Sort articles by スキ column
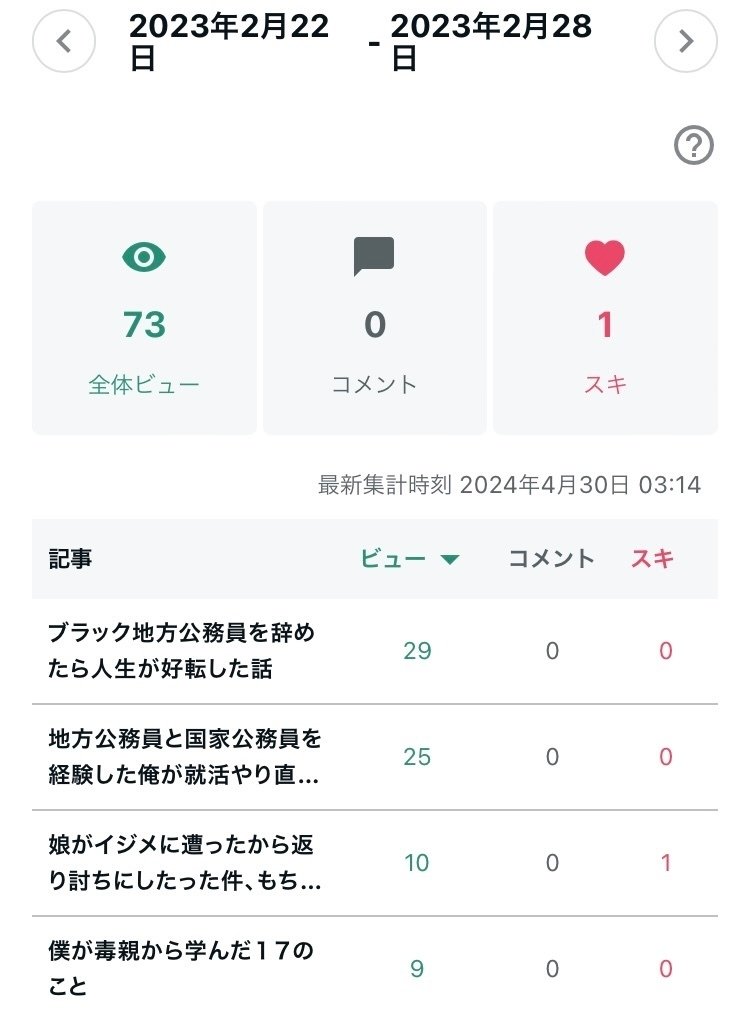 click(652, 559)
